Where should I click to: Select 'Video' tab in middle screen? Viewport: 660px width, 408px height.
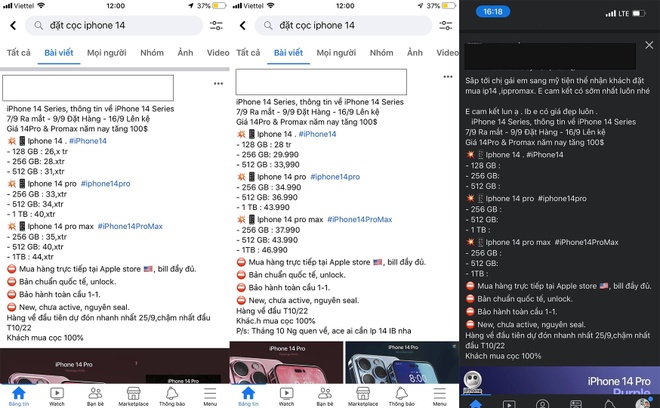click(x=447, y=53)
